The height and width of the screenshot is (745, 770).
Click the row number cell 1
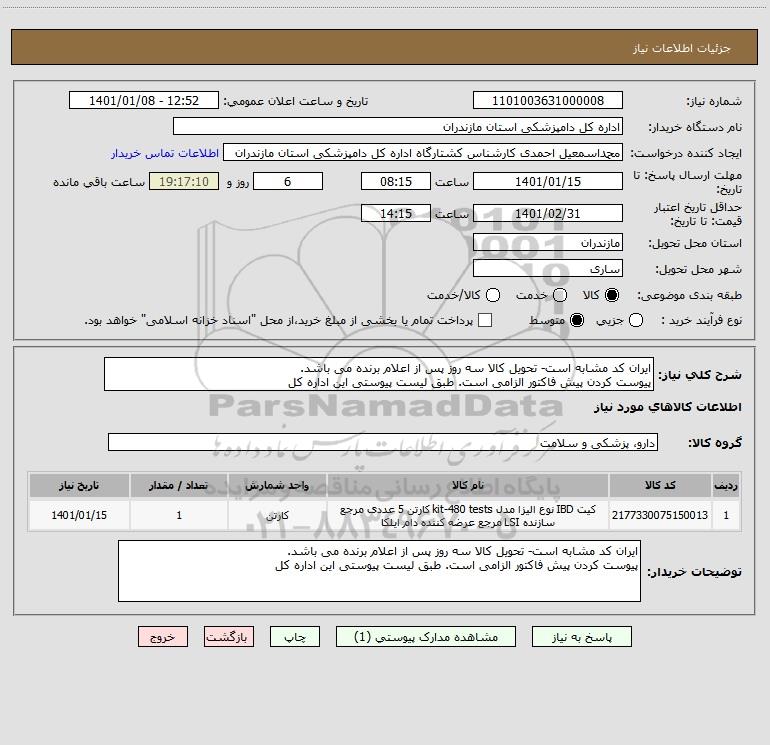(726, 515)
